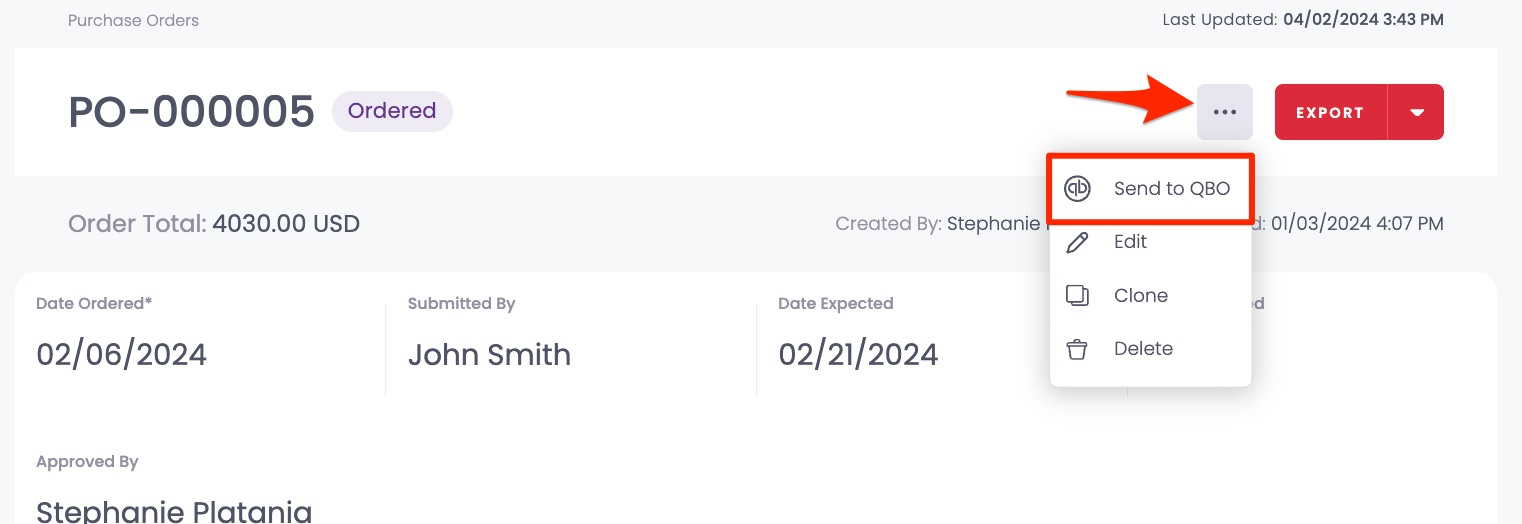Click the pencil Edit icon
Image resolution: width=1522 pixels, height=524 pixels.
(1077, 242)
